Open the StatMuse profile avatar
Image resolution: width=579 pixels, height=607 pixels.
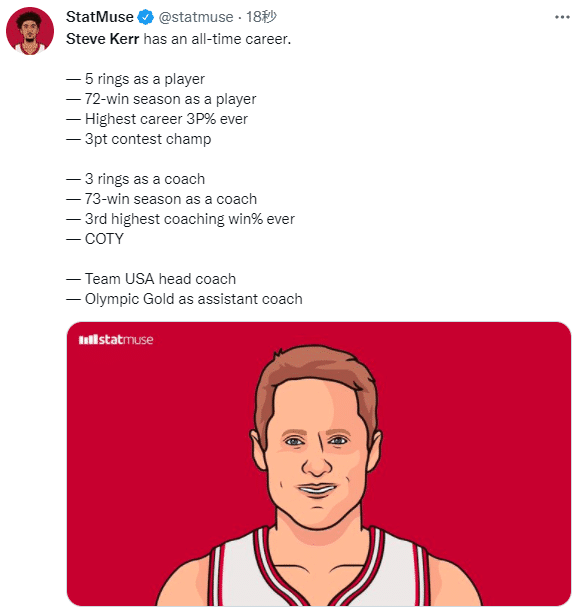(x=30, y=31)
